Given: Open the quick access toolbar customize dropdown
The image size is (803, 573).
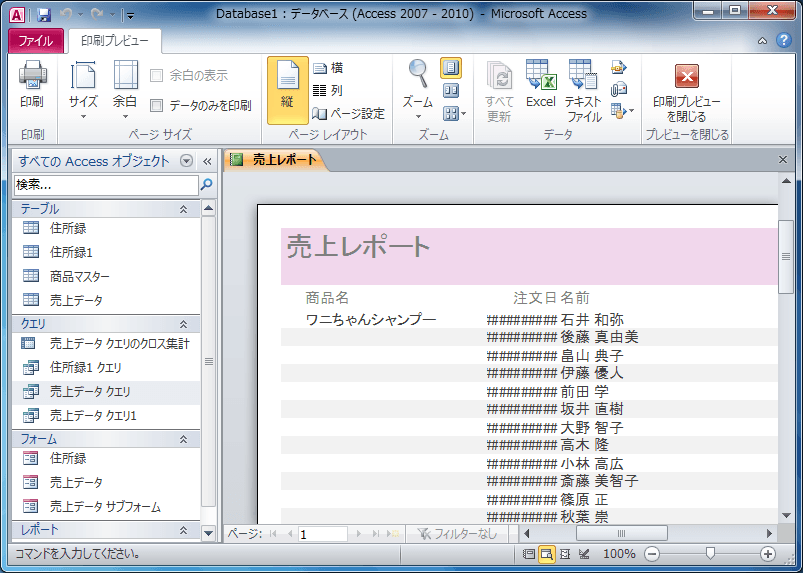Looking at the screenshot, I should 130,16.
